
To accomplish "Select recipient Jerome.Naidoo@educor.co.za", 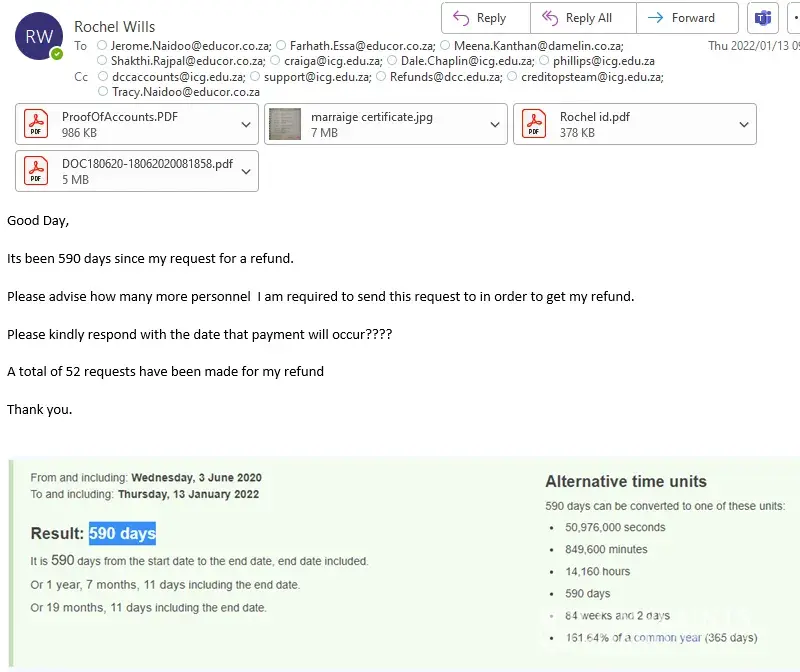I will click(191, 46).
